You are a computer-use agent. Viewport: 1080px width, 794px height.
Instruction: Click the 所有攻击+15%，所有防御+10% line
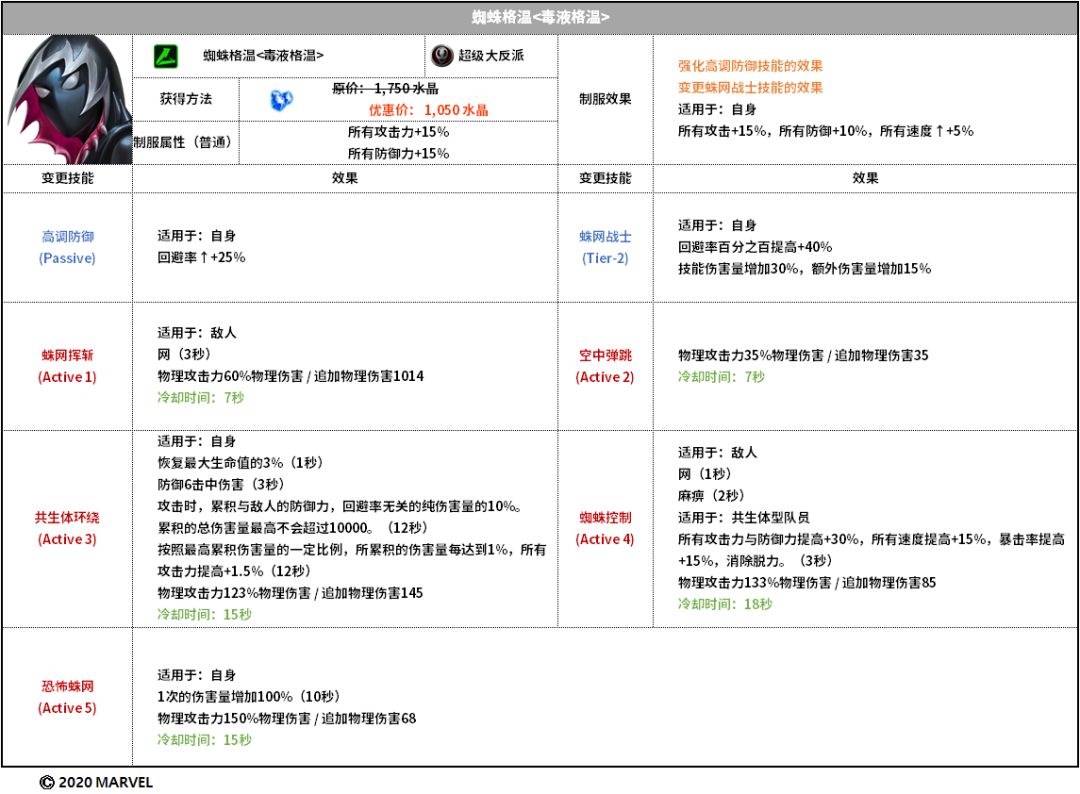point(825,131)
